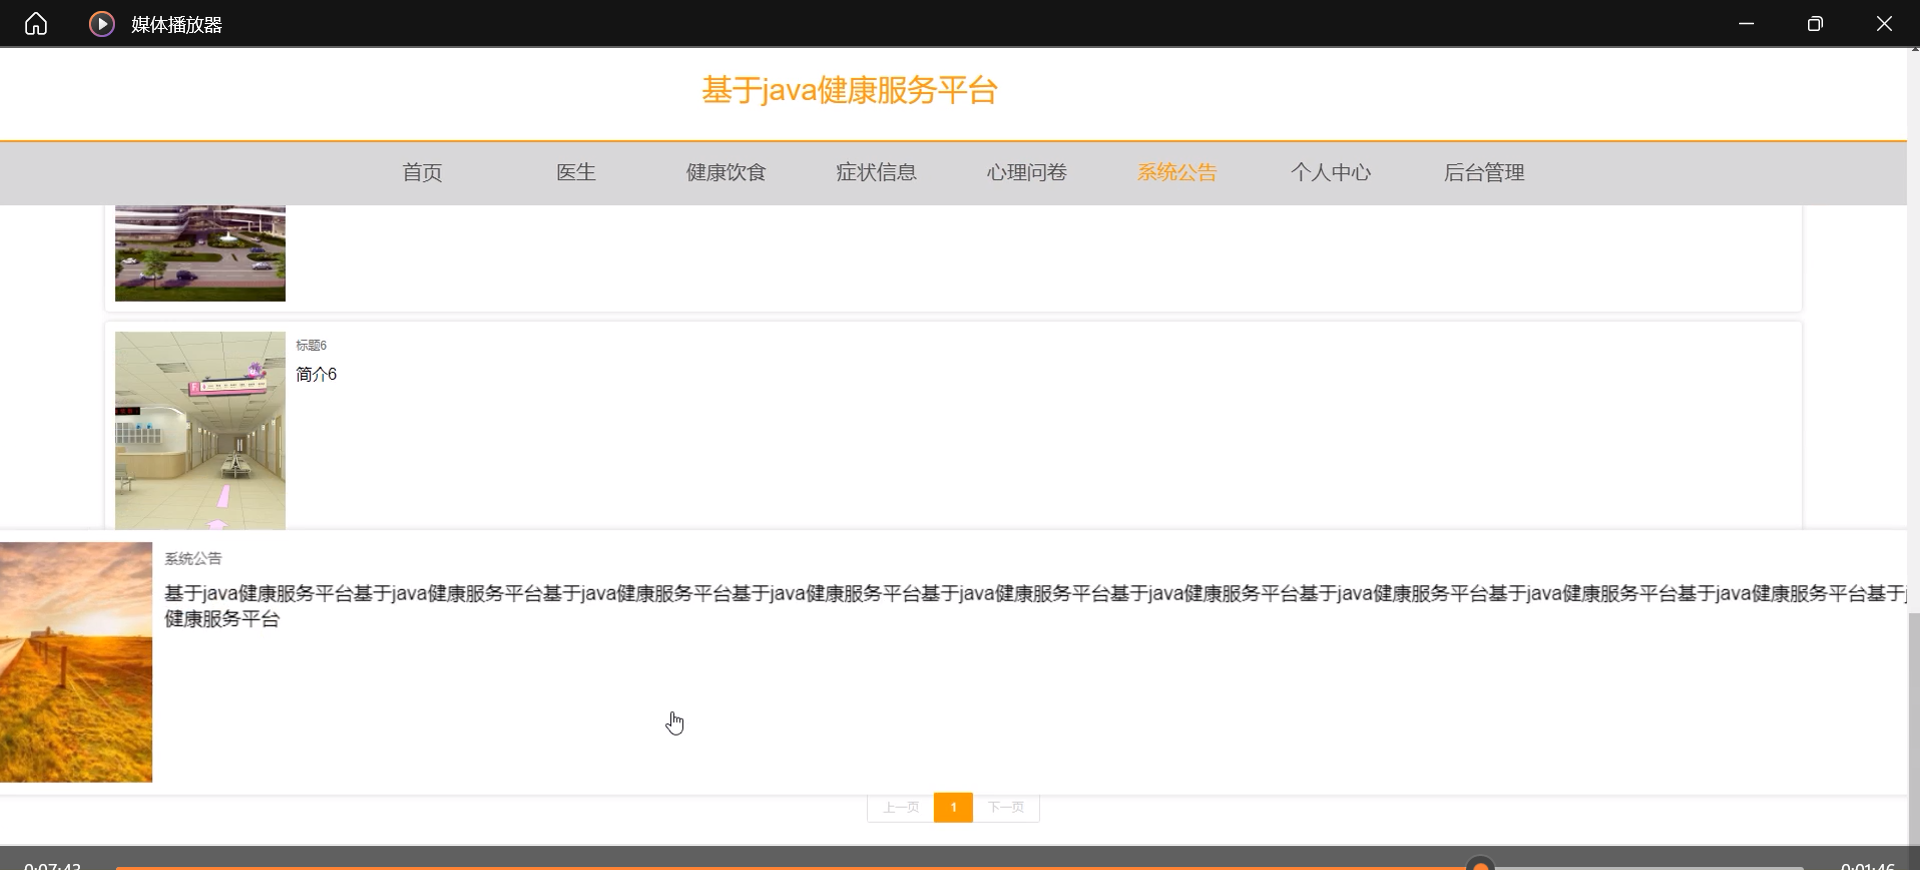
Task: Click the home icon in title bar
Action: (x=36, y=23)
